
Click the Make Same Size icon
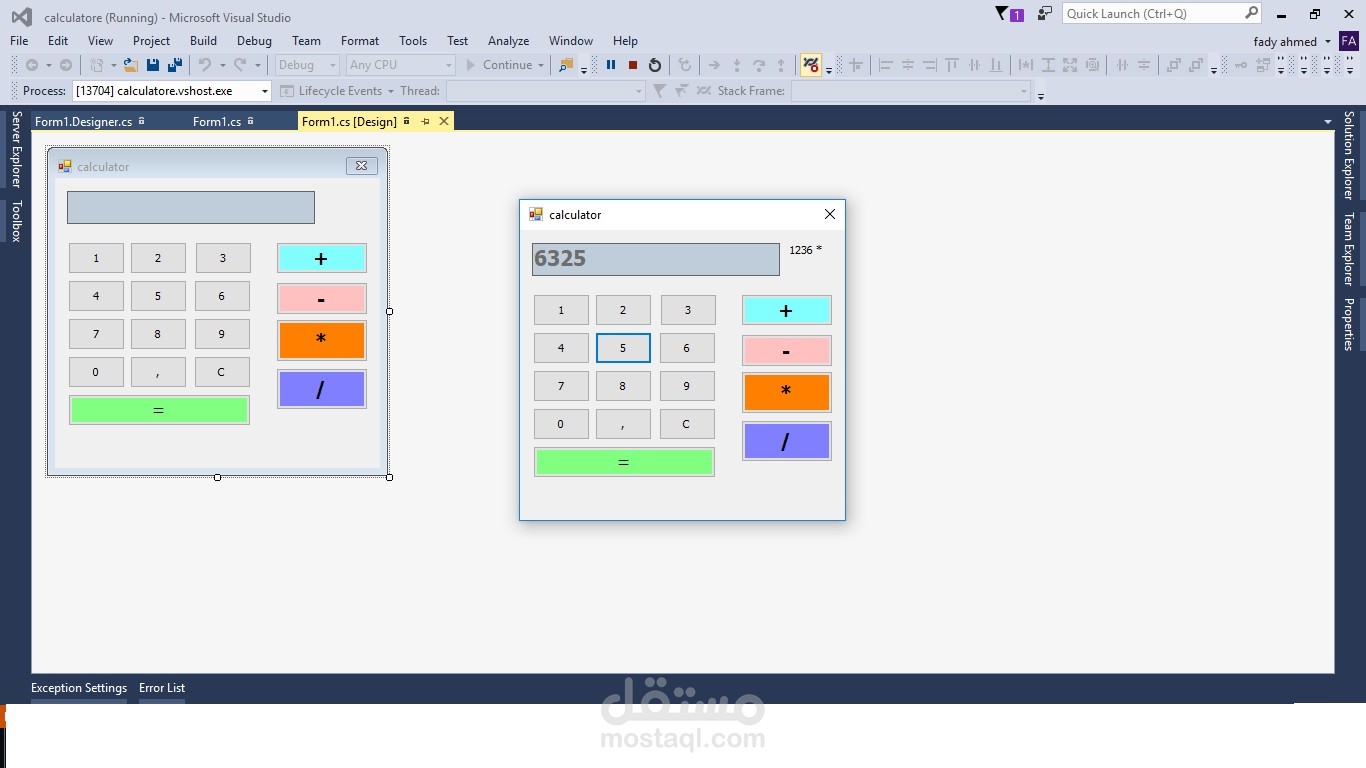pyautogui.click(x=1070, y=65)
